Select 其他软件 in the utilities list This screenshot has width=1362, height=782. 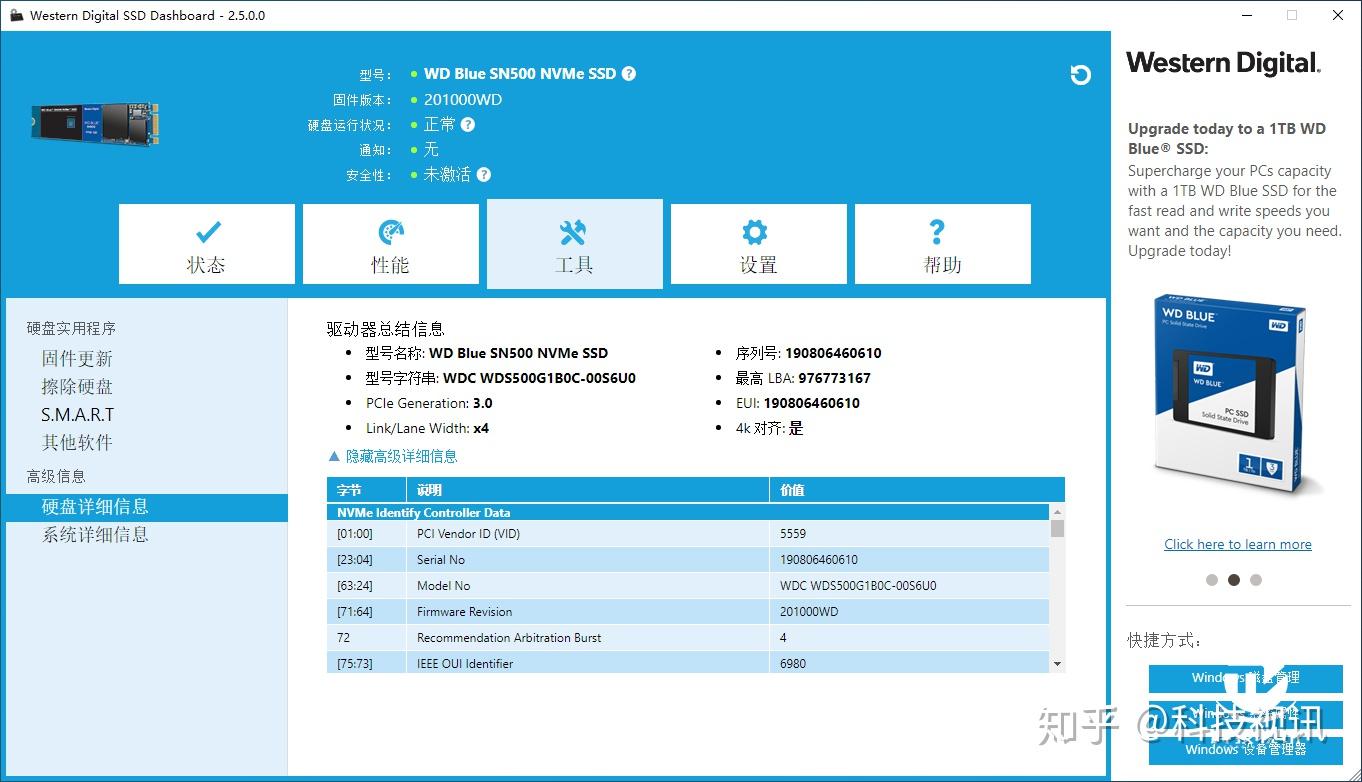77,442
